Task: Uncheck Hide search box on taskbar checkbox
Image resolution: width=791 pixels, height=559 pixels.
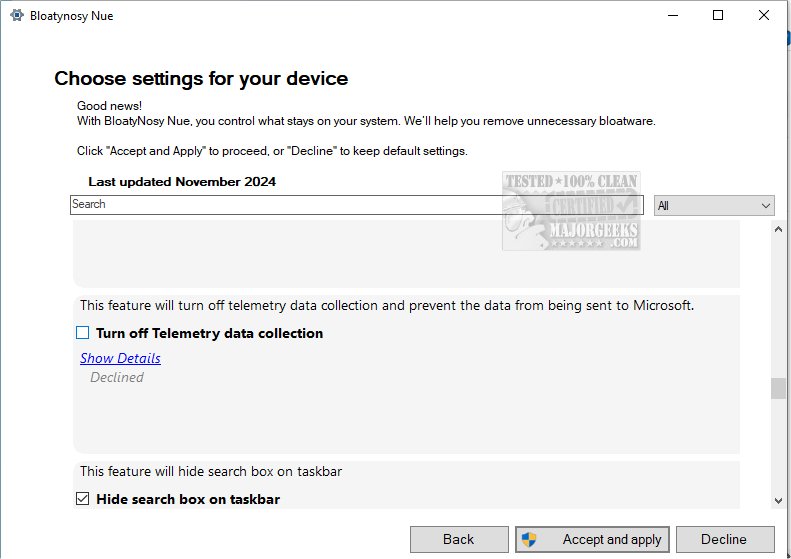Action: pos(82,499)
